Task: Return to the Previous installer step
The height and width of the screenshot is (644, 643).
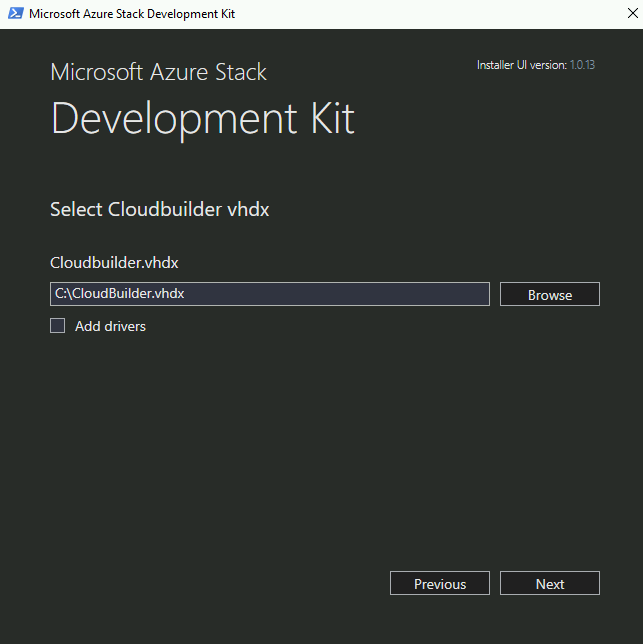Action: coord(440,583)
